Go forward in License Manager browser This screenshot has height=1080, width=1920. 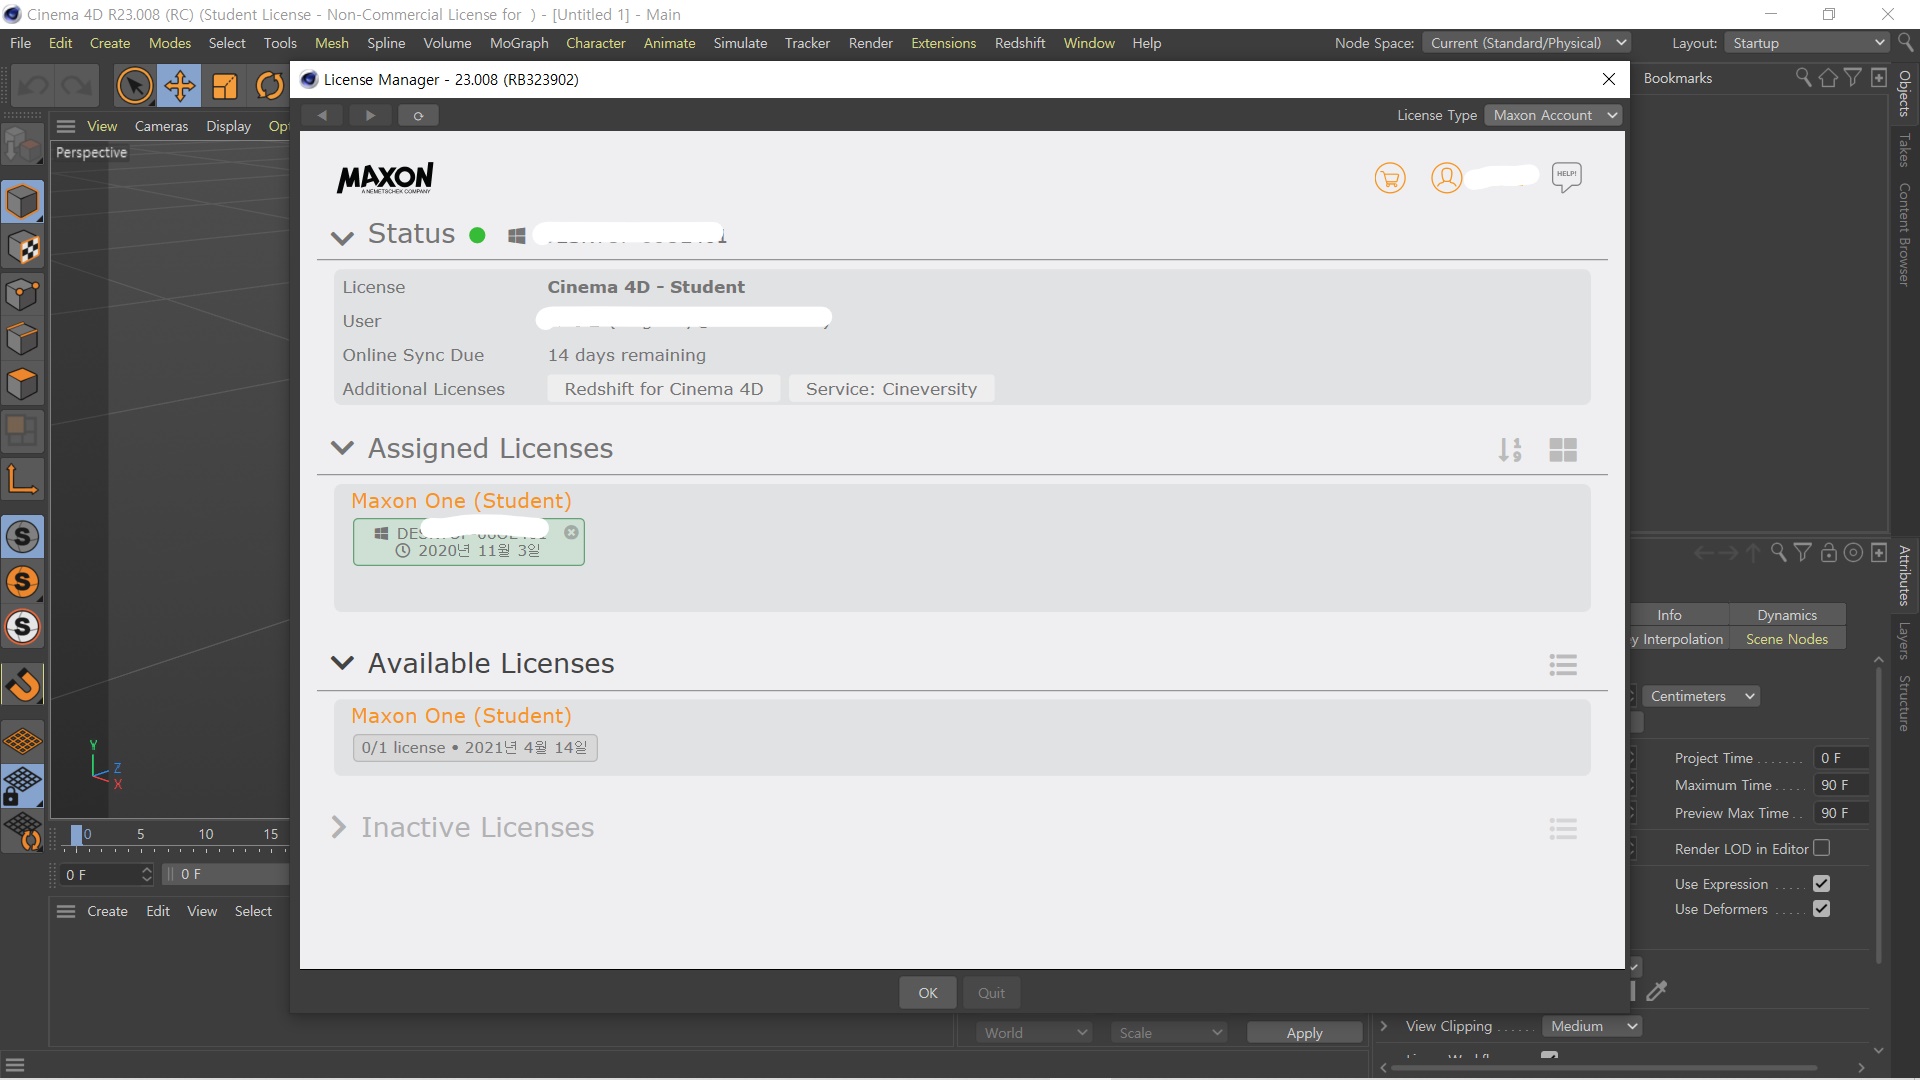370,115
